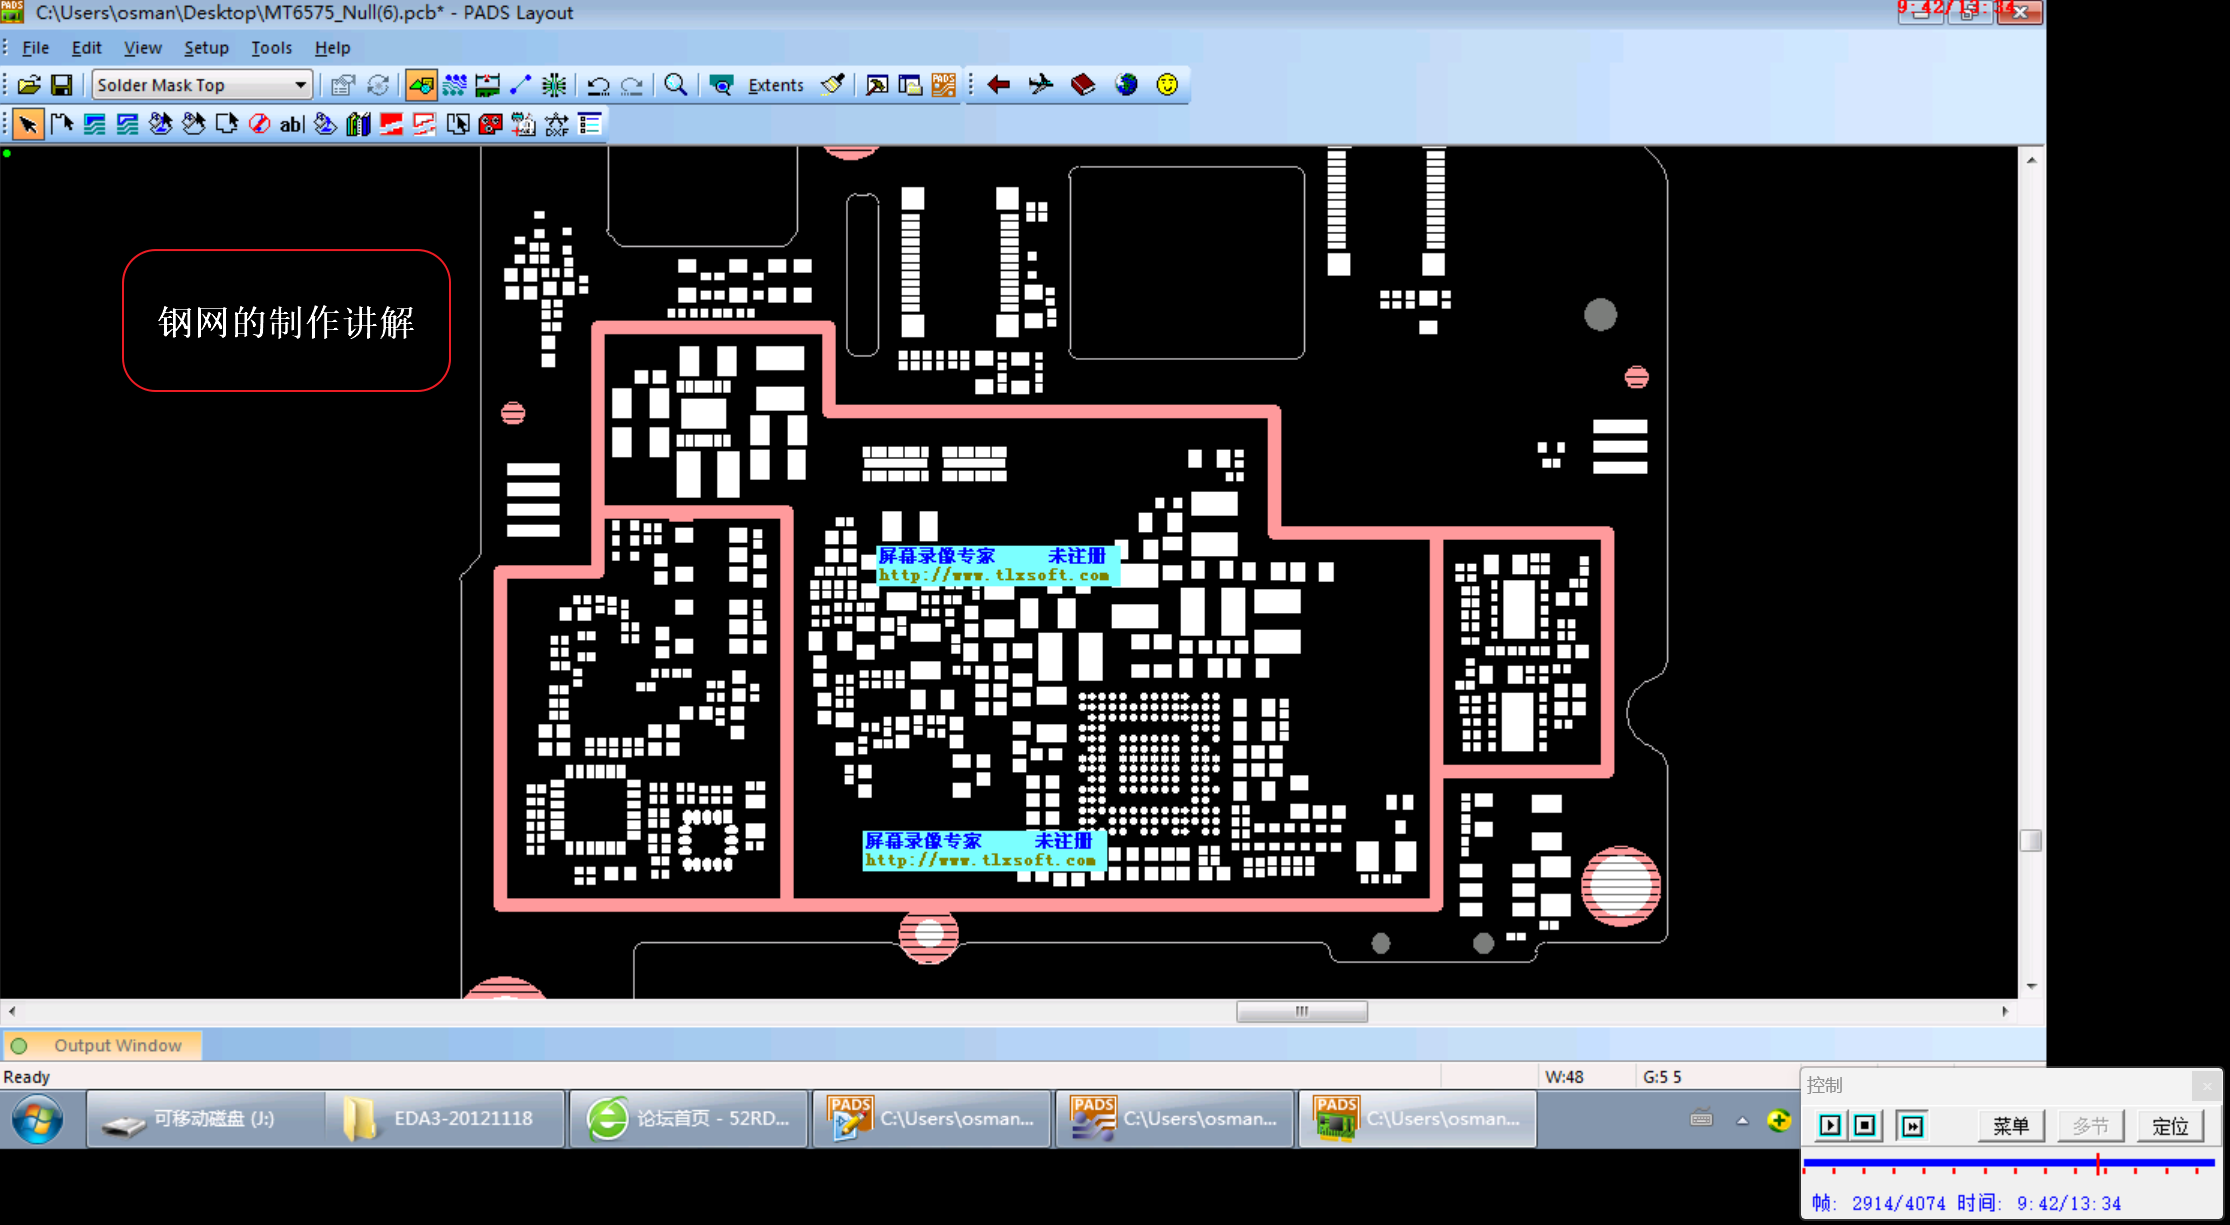Open the BGA toolbar chip icon
This screenshot has width=2230, height=1225.
(554, 85)
